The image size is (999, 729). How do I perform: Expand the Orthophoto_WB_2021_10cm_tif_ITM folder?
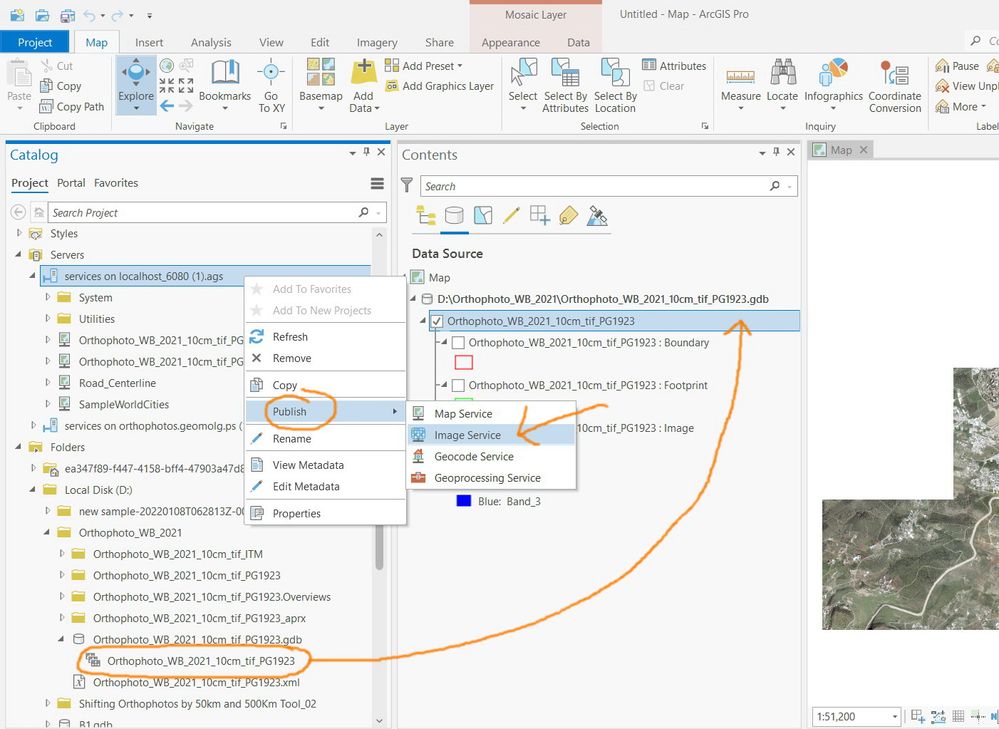point(61,554)
